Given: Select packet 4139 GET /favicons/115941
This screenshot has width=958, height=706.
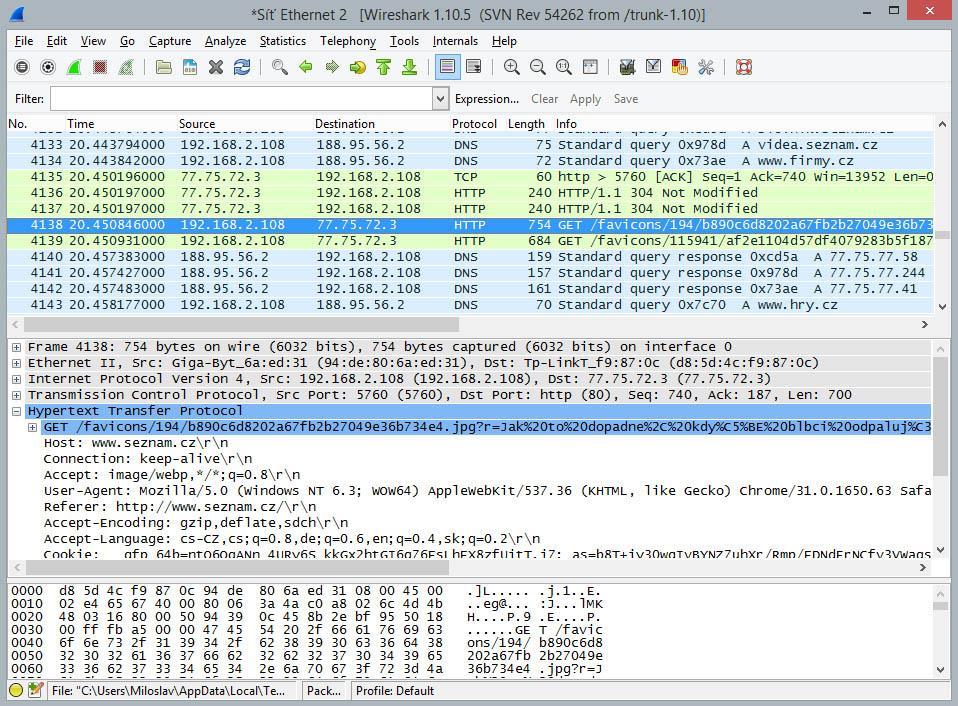Looking at the screenshot, I should coord(470,241).
